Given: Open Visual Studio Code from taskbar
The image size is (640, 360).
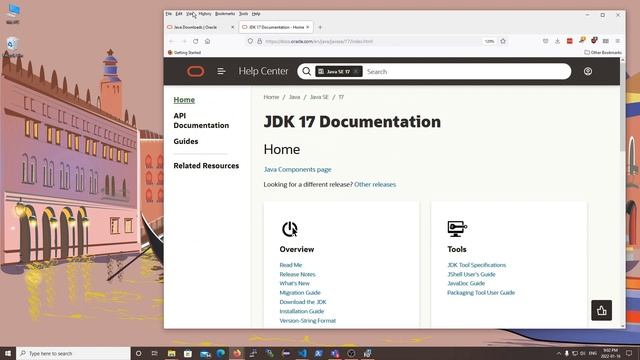Looking at the screenshot, I should (302, 353).
